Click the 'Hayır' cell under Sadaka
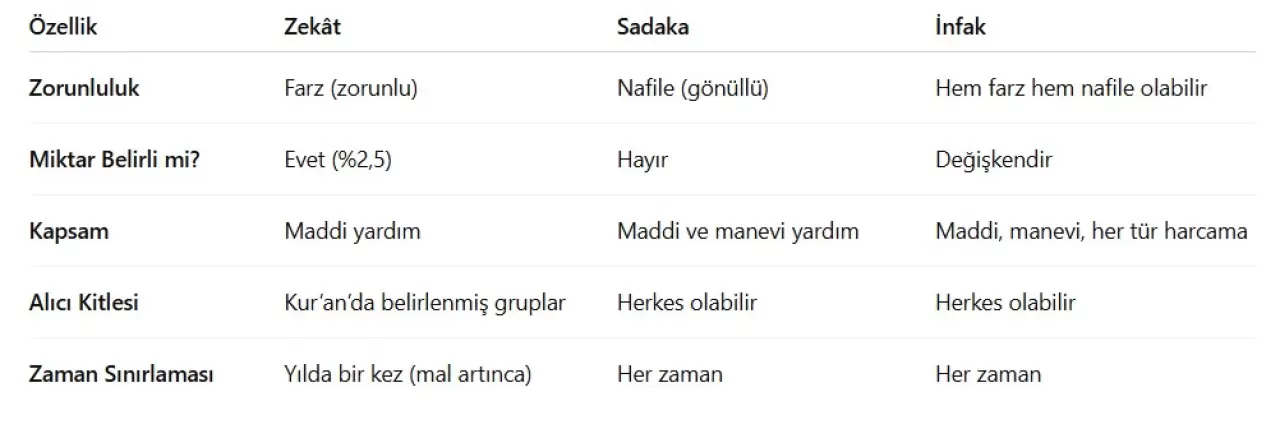1280x438 pixels. pos(641,160)
